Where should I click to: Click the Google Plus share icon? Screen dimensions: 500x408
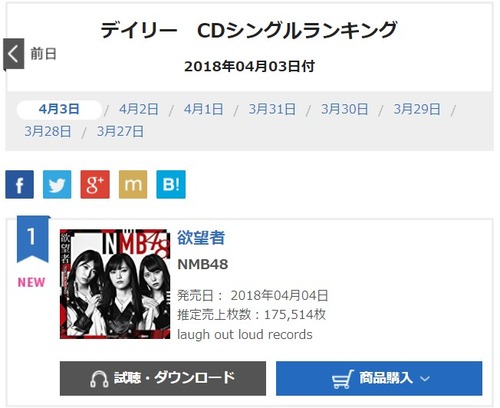(95, 184)
